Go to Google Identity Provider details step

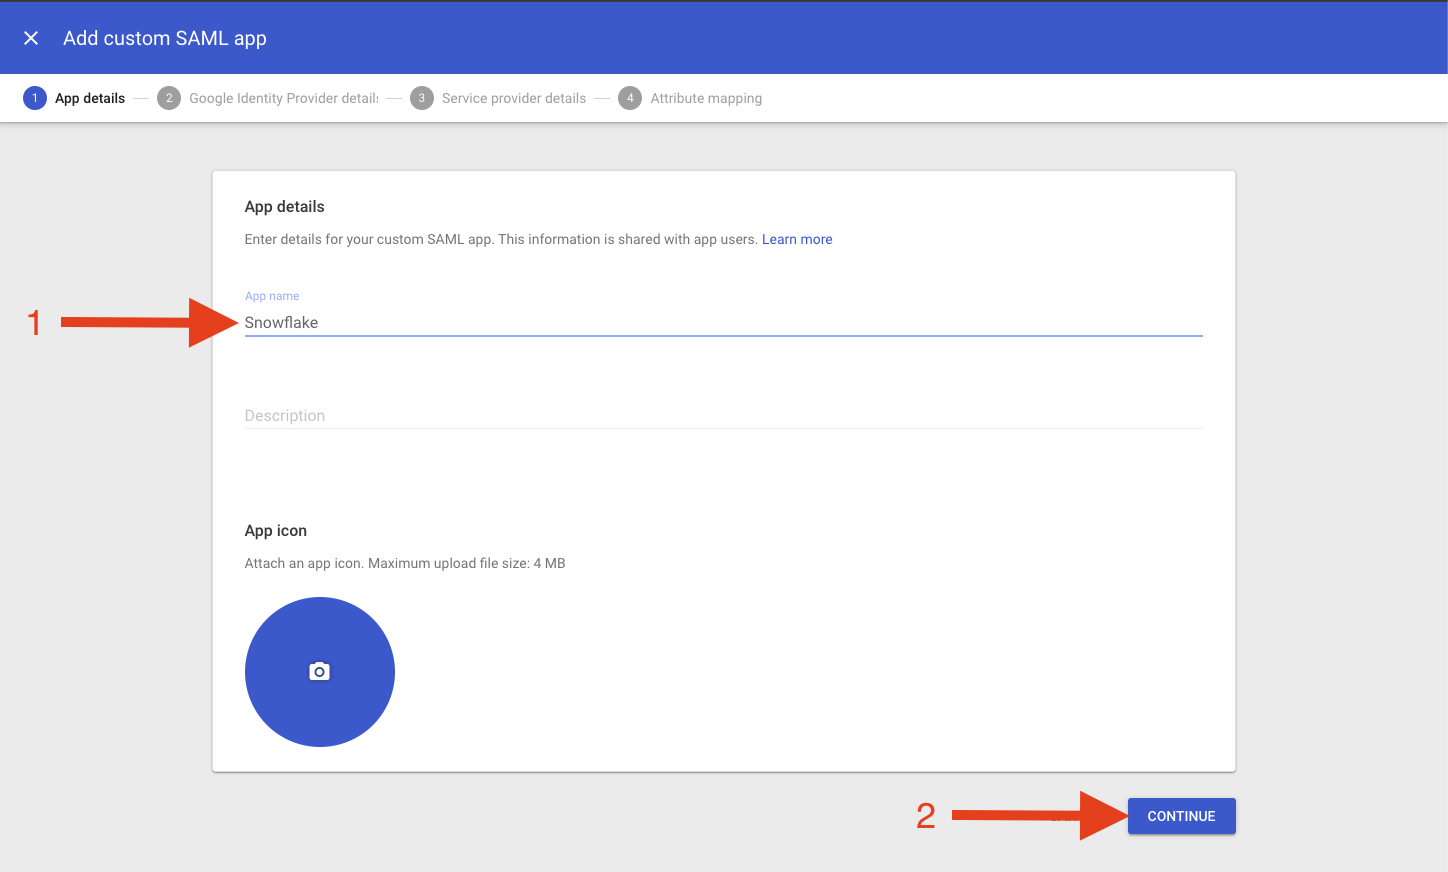(283, 98)
